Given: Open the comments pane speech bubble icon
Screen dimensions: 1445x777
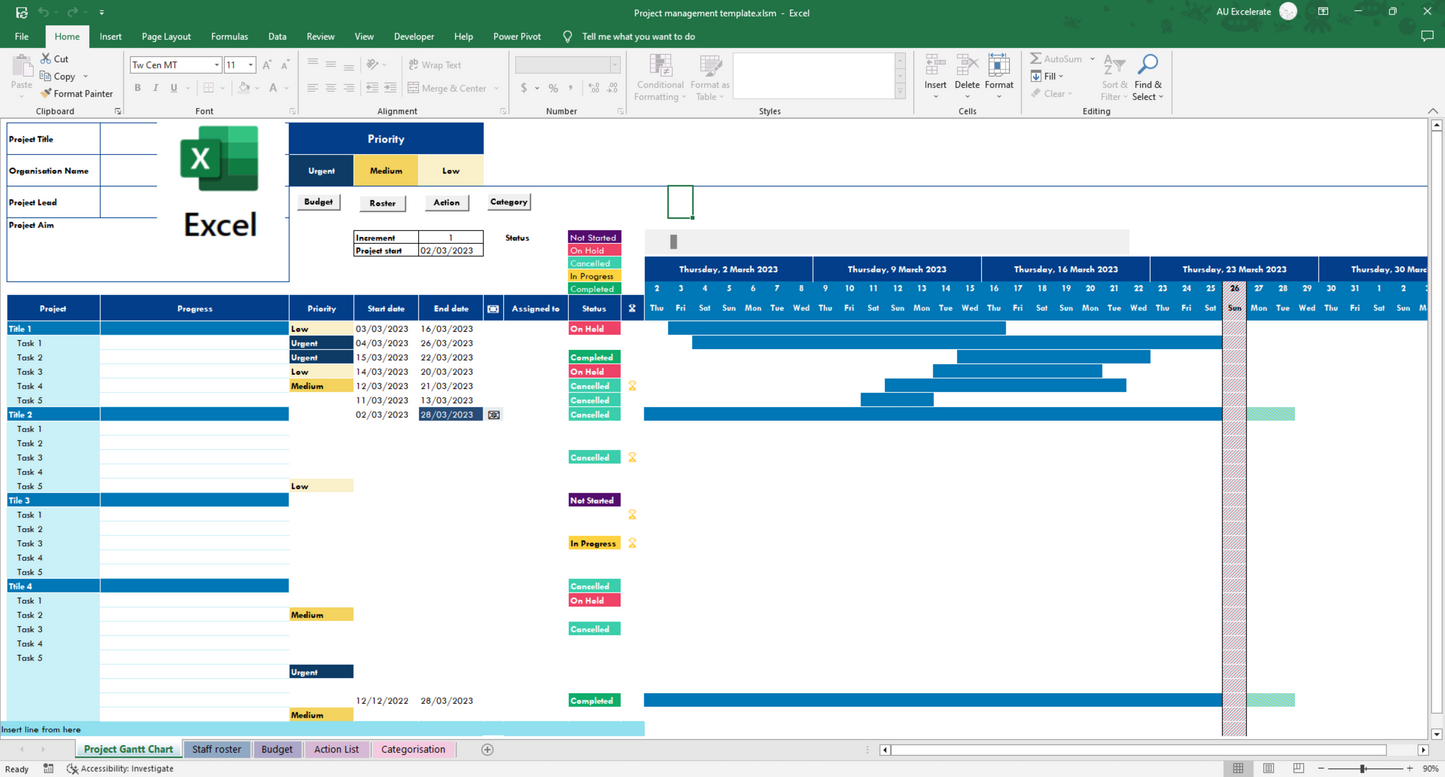Looking at the screenshot, I should [x=1427, y=36].
